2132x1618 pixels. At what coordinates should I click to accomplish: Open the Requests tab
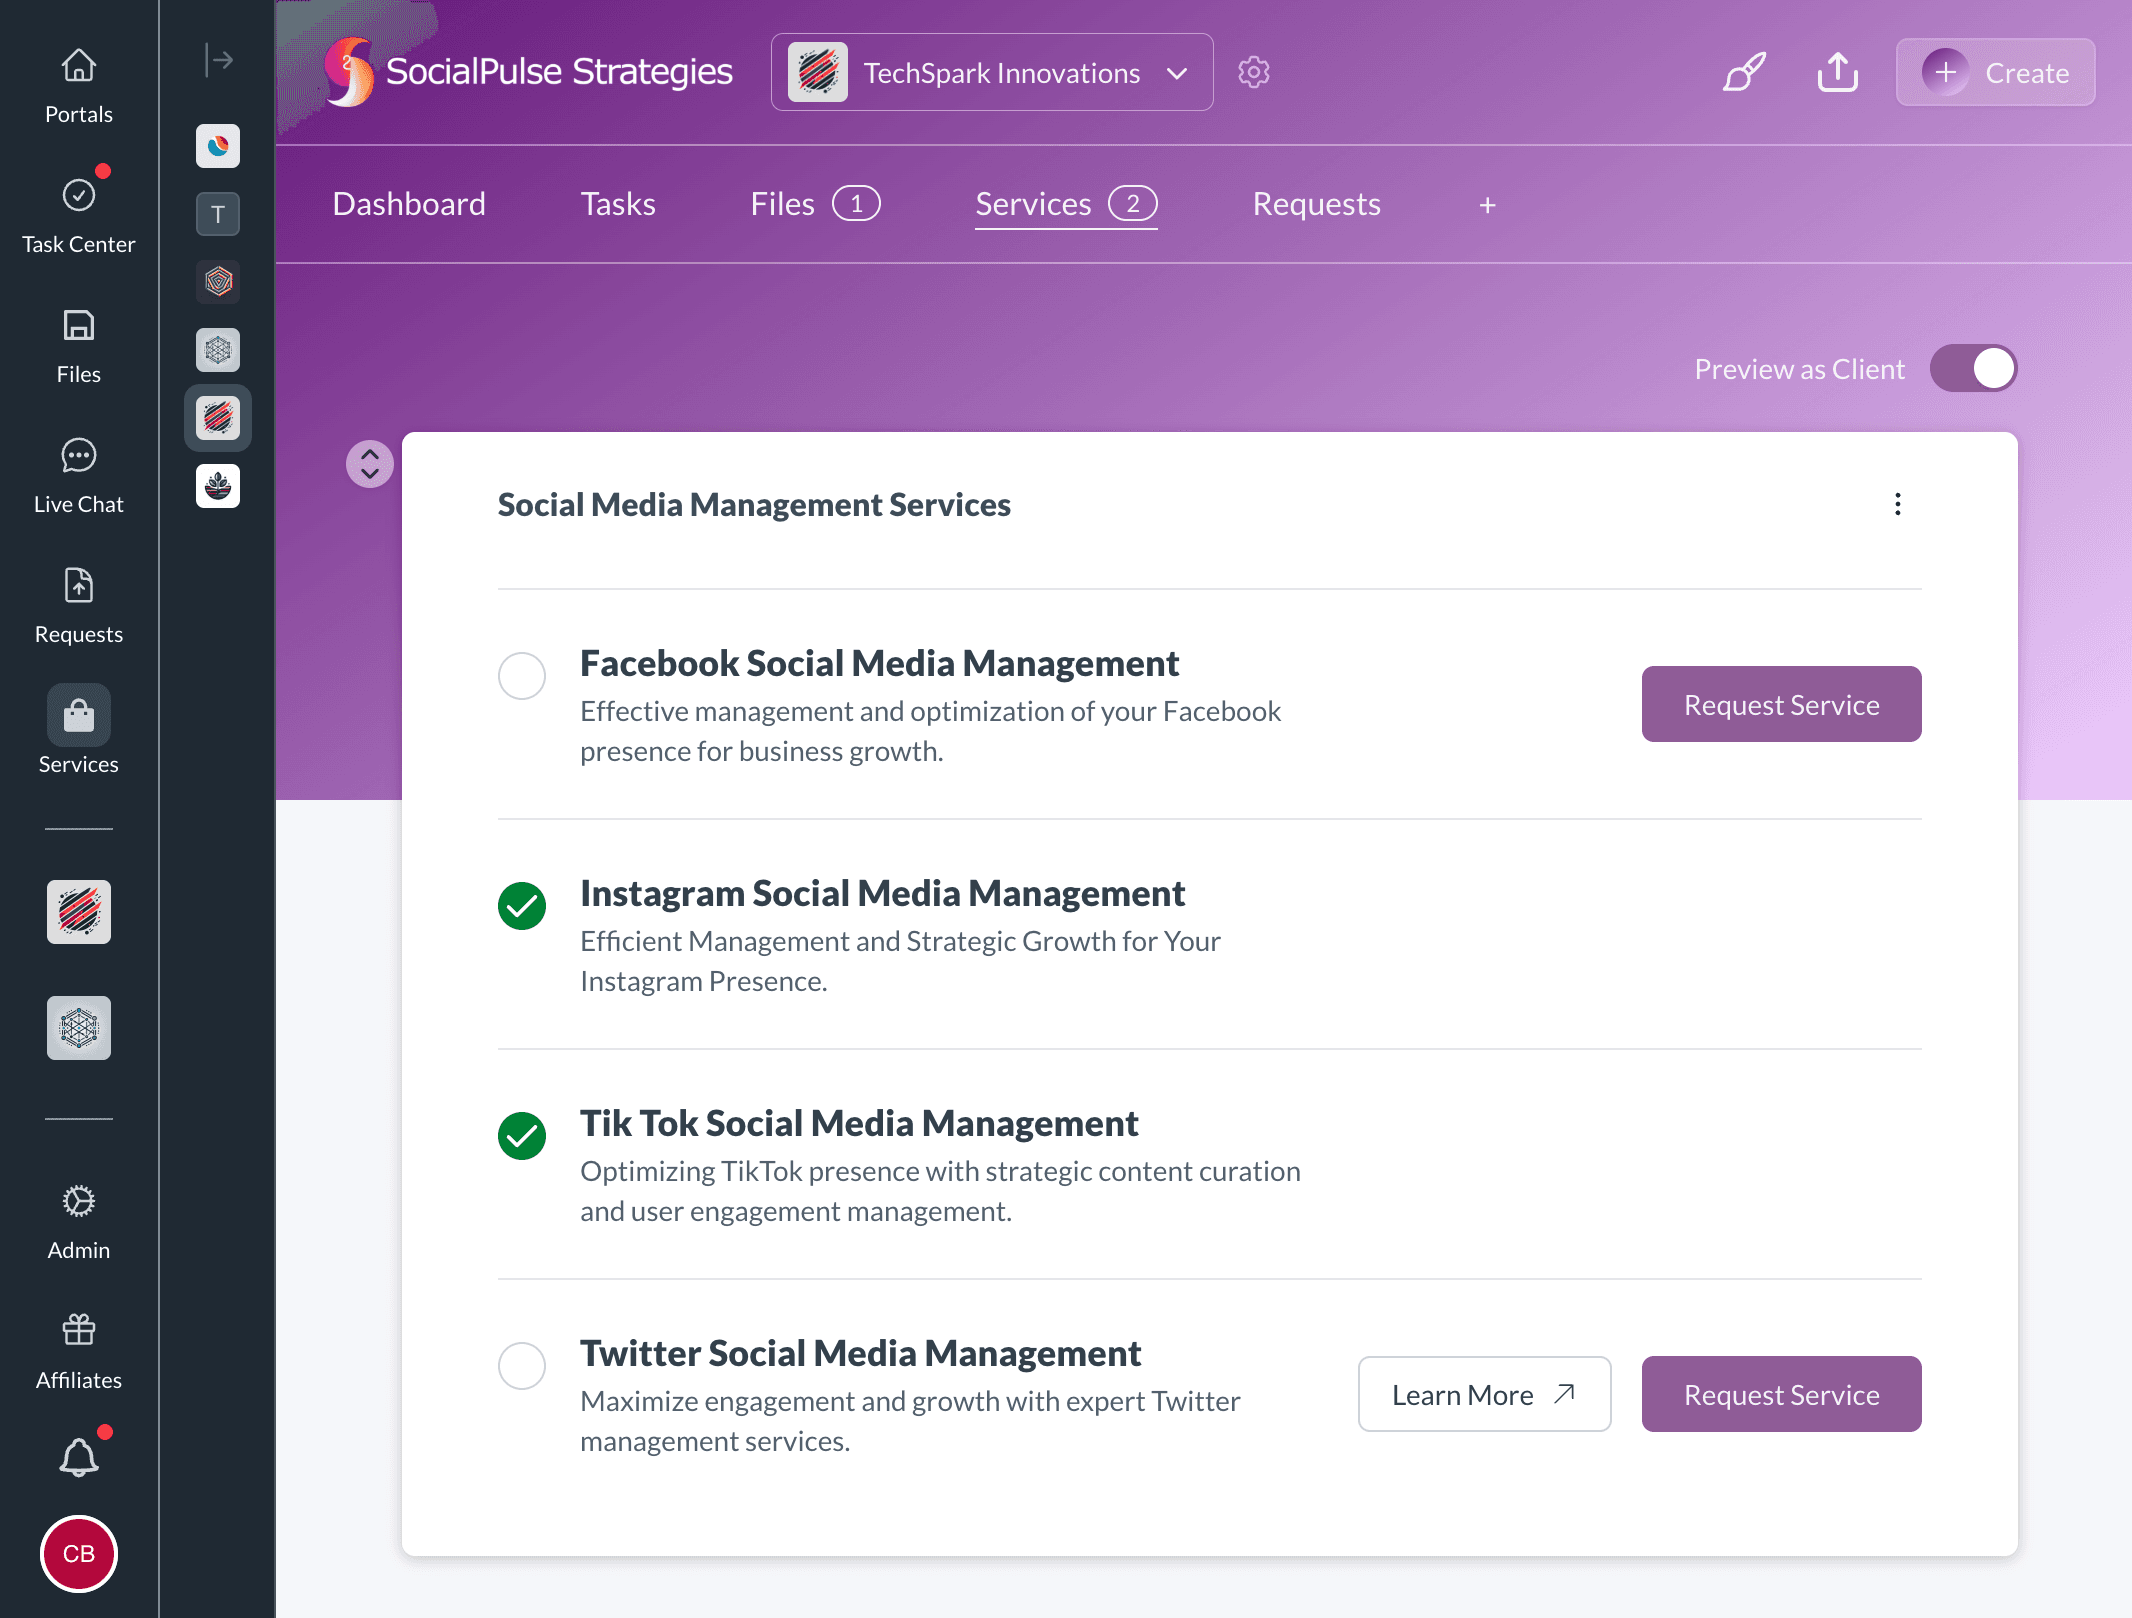click(1315, 203)
